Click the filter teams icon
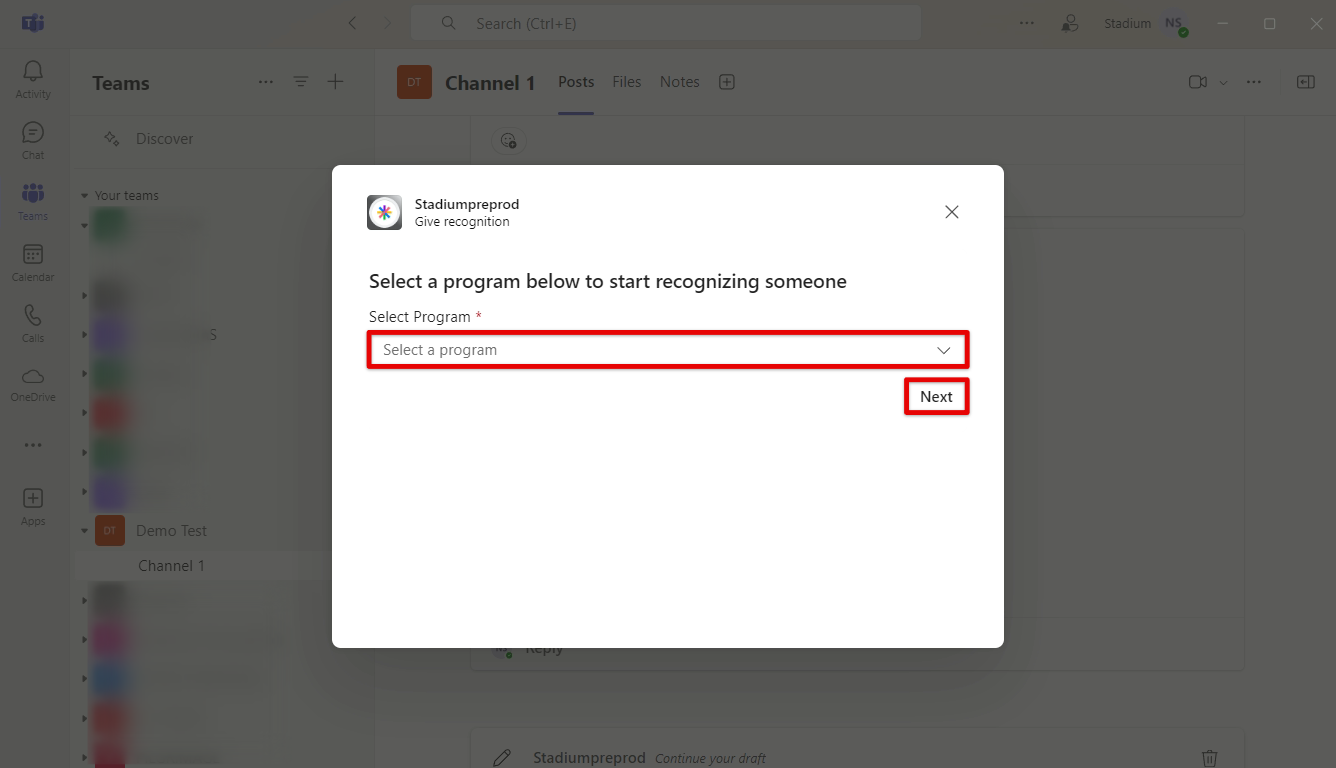The image size is (1336, 768). pyautogui.click(x=301, y=82)
